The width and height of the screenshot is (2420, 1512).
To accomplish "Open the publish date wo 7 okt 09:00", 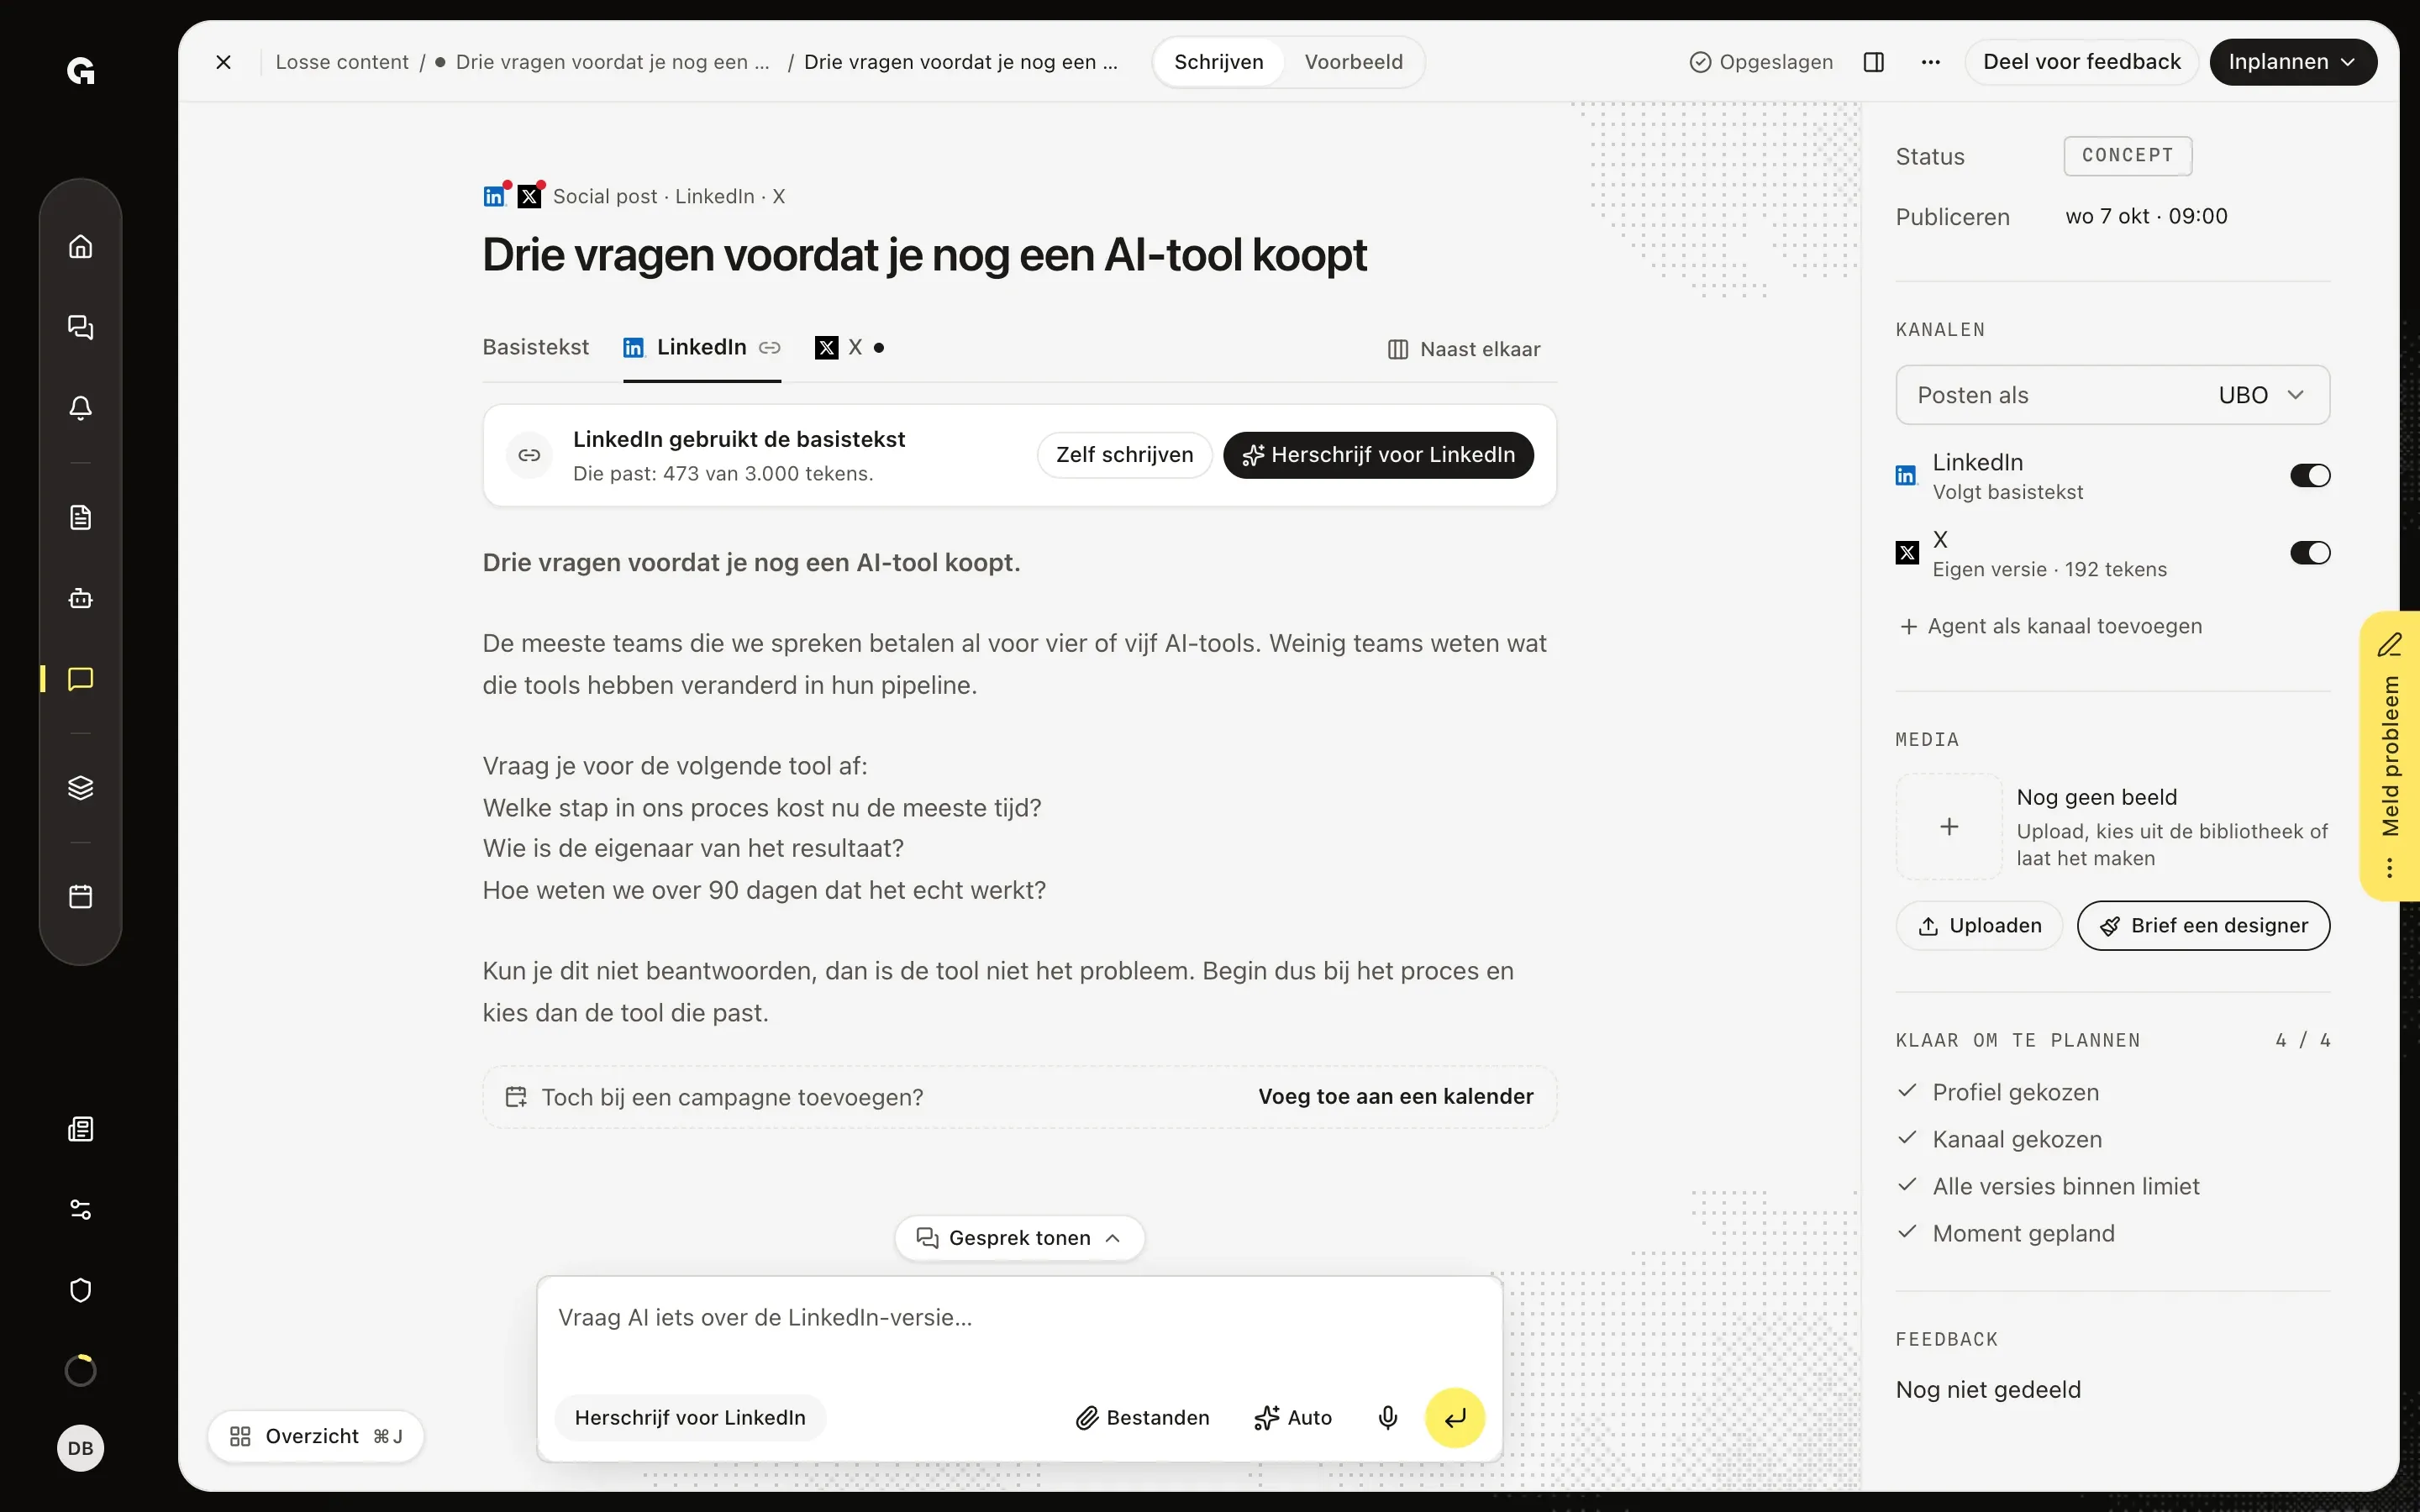I will (2146, 216).
